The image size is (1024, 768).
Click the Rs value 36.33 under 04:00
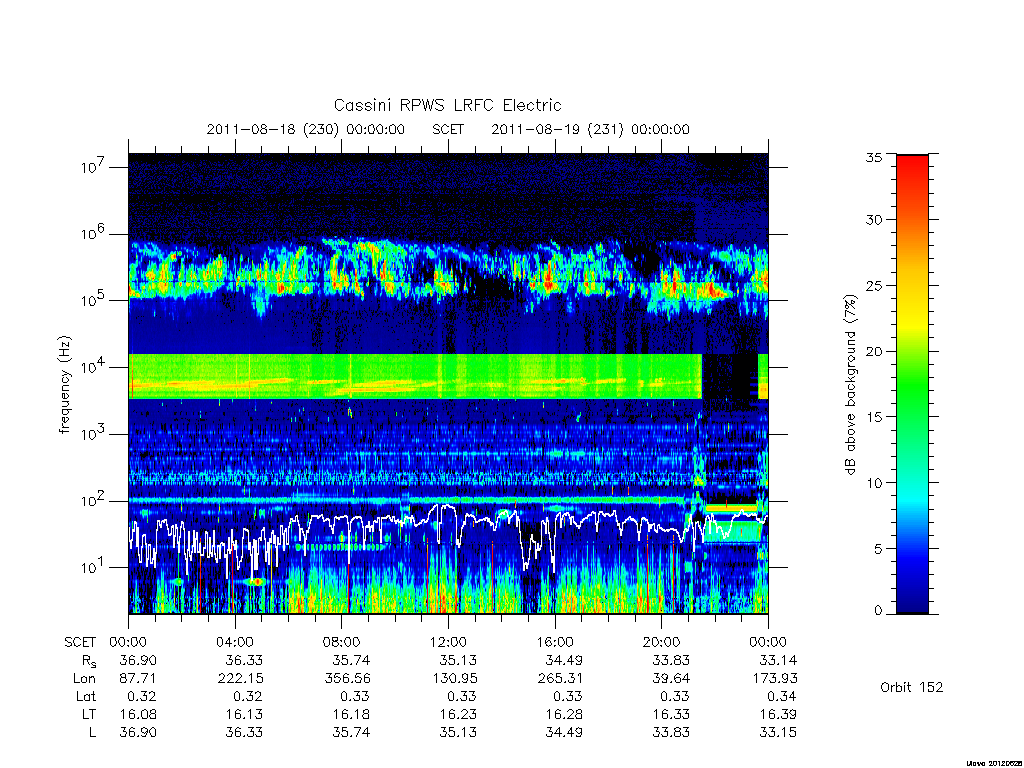tap(244, 660)
